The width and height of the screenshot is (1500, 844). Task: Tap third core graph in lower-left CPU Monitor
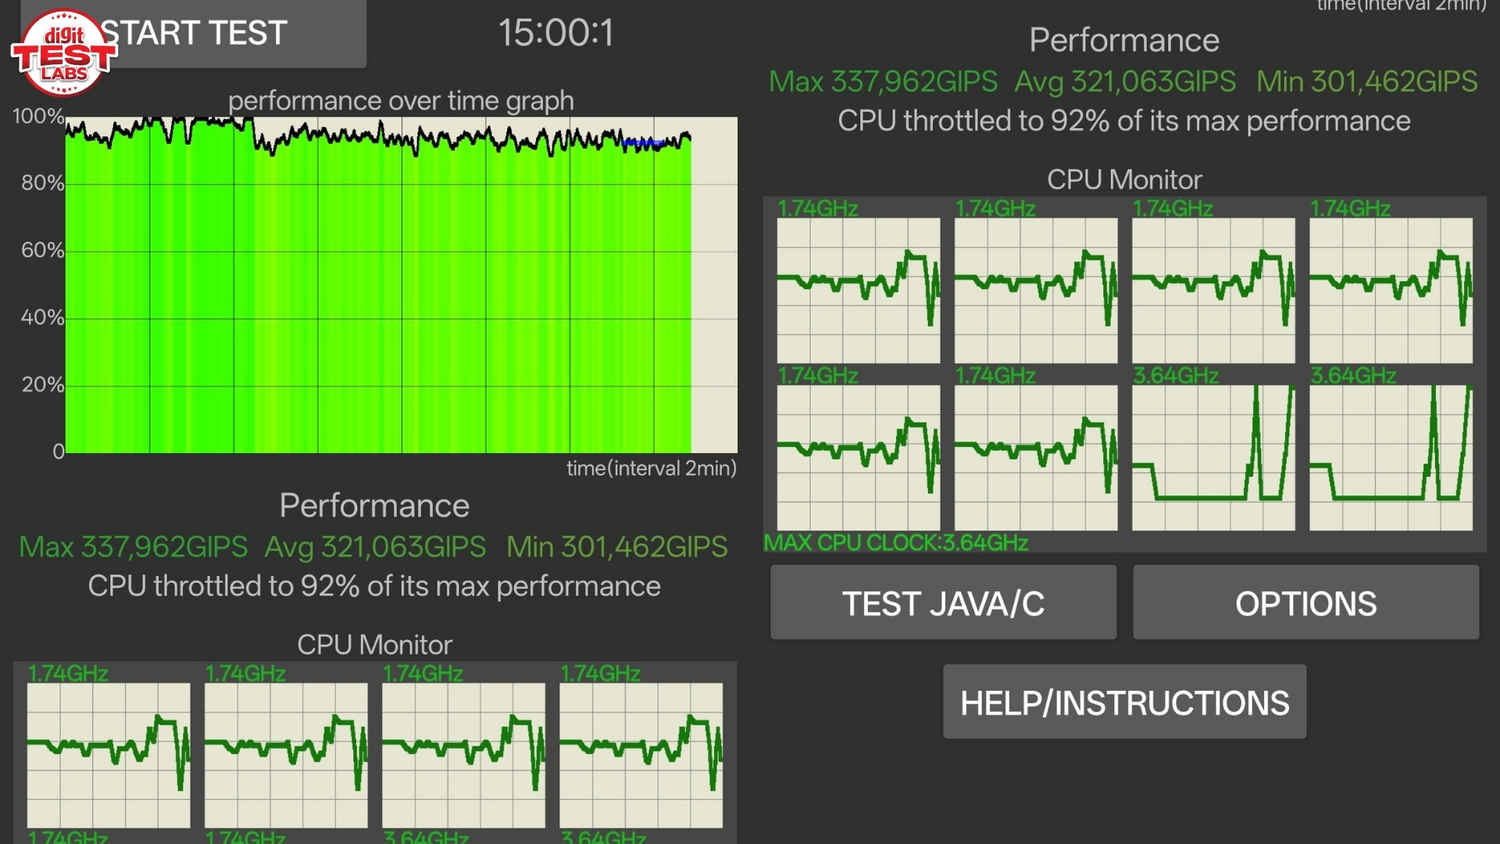[463, 755]
